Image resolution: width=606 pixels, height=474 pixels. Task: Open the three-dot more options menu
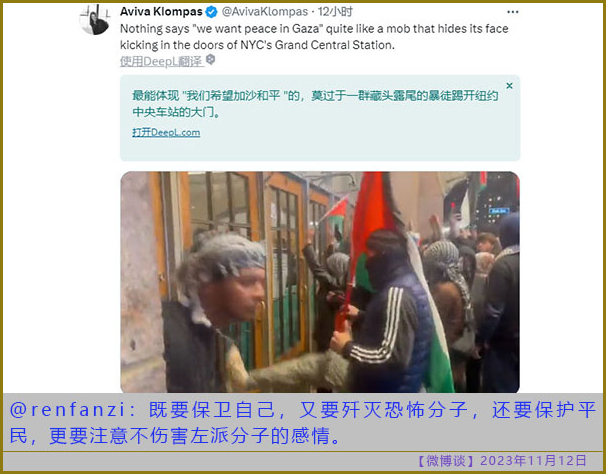(x=512, y=12)
